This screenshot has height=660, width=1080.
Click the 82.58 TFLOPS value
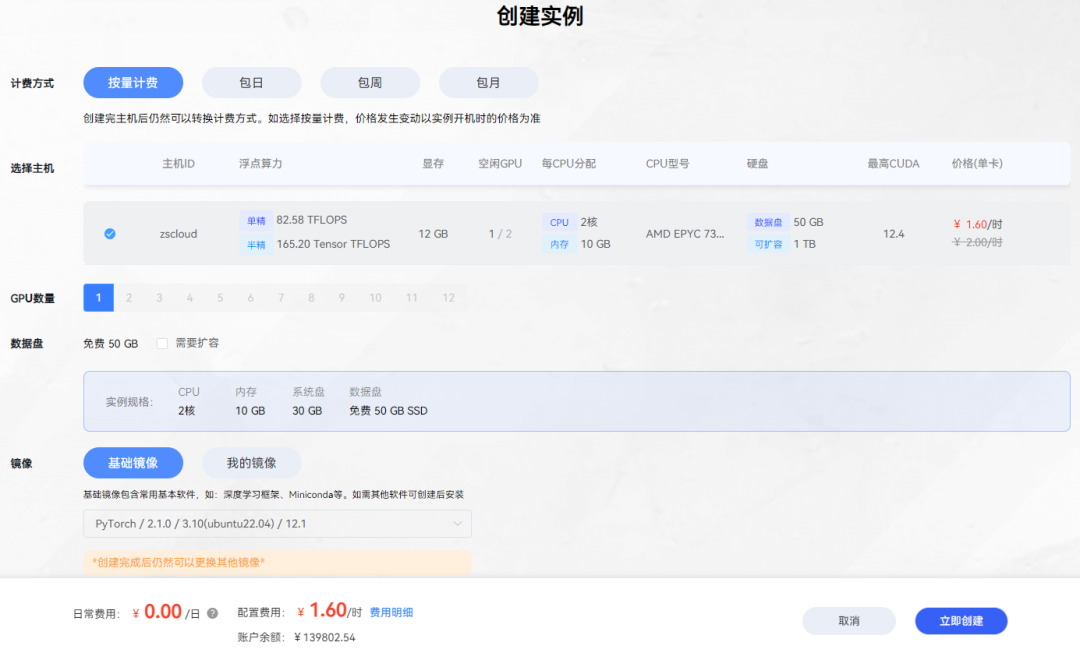[312, 220]
